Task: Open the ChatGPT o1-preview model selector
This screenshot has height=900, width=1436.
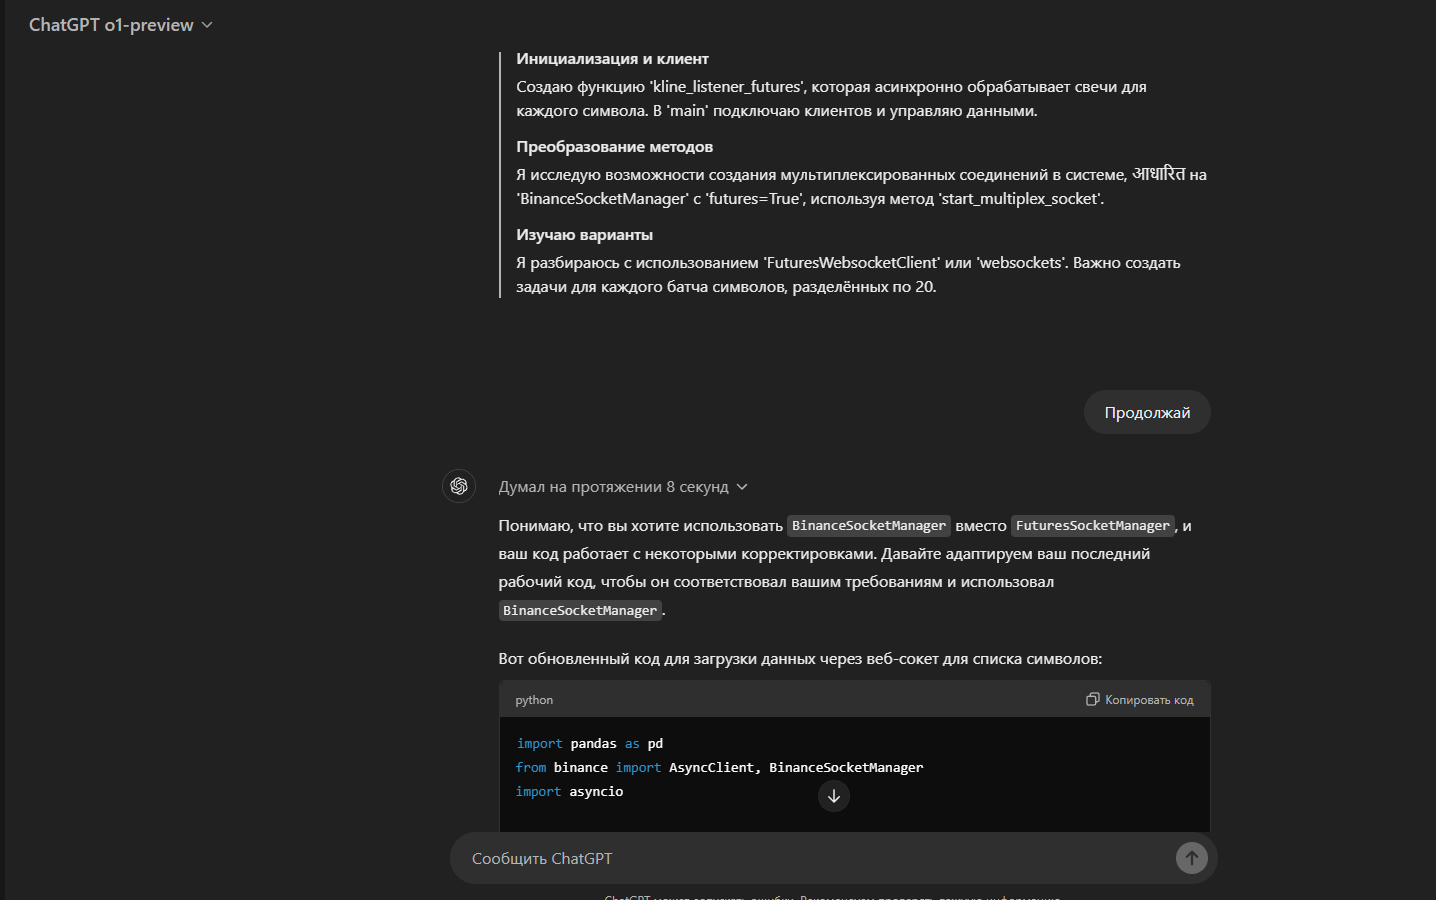Action: point(121,25)
